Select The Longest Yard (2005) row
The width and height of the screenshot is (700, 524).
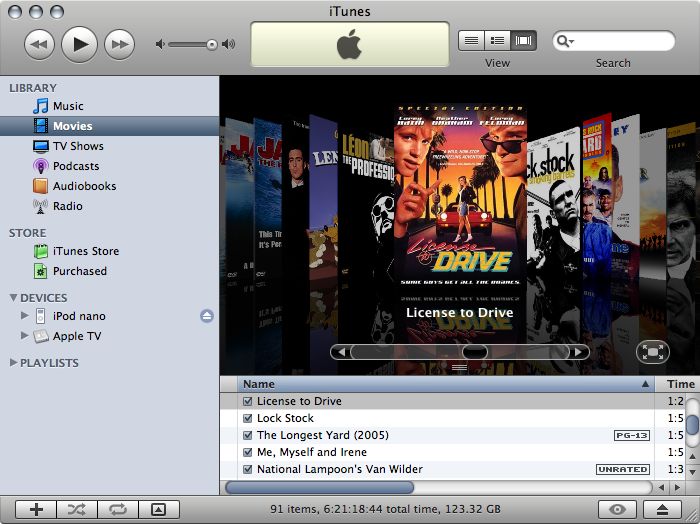coord(452,435)
